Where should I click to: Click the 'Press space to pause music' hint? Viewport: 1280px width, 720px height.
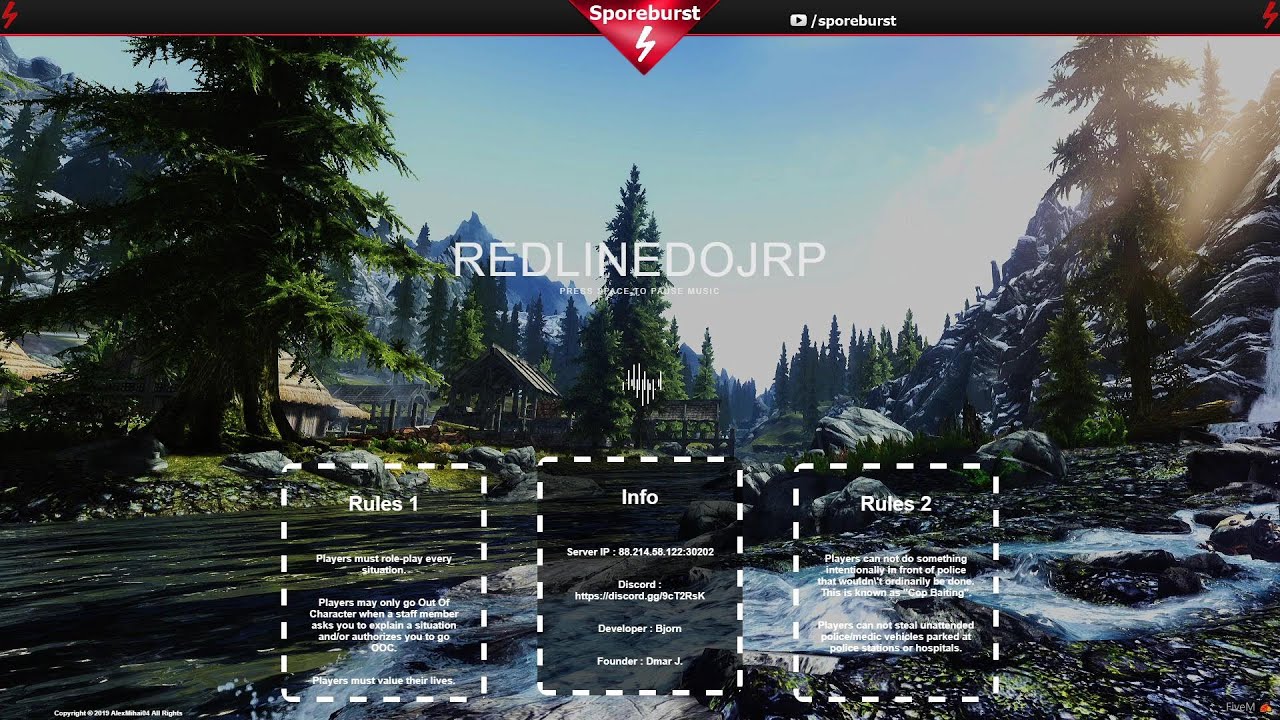[640, 291]
